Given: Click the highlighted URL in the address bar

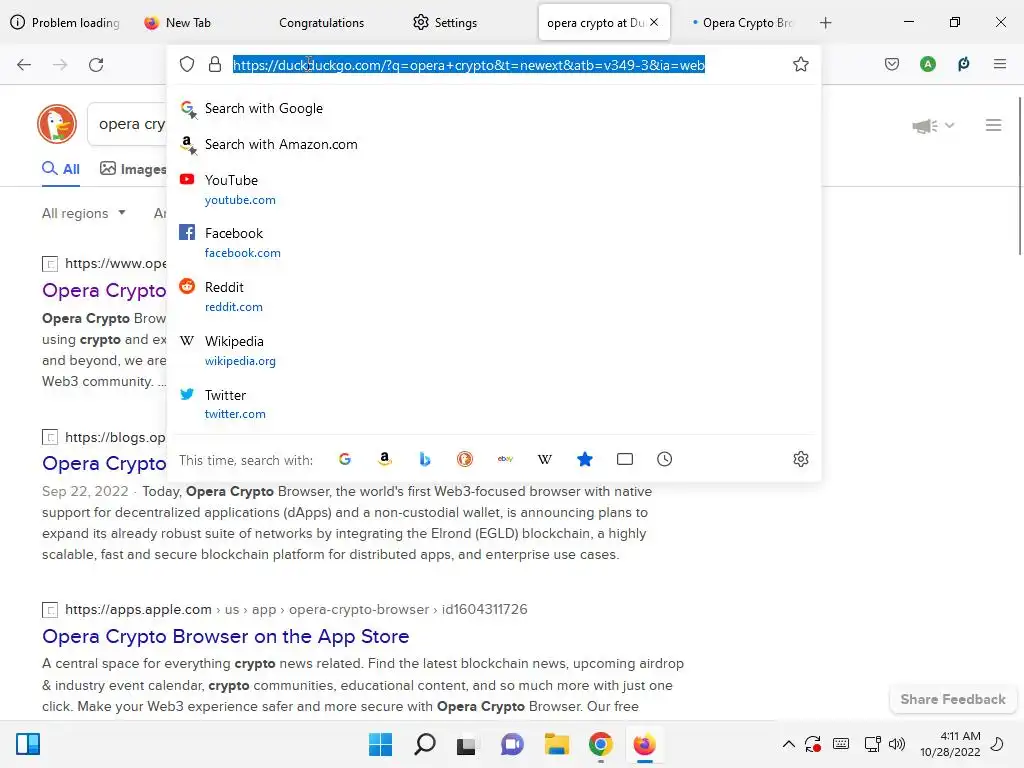Looking at the screenshot, I should [x=469, y=65].
